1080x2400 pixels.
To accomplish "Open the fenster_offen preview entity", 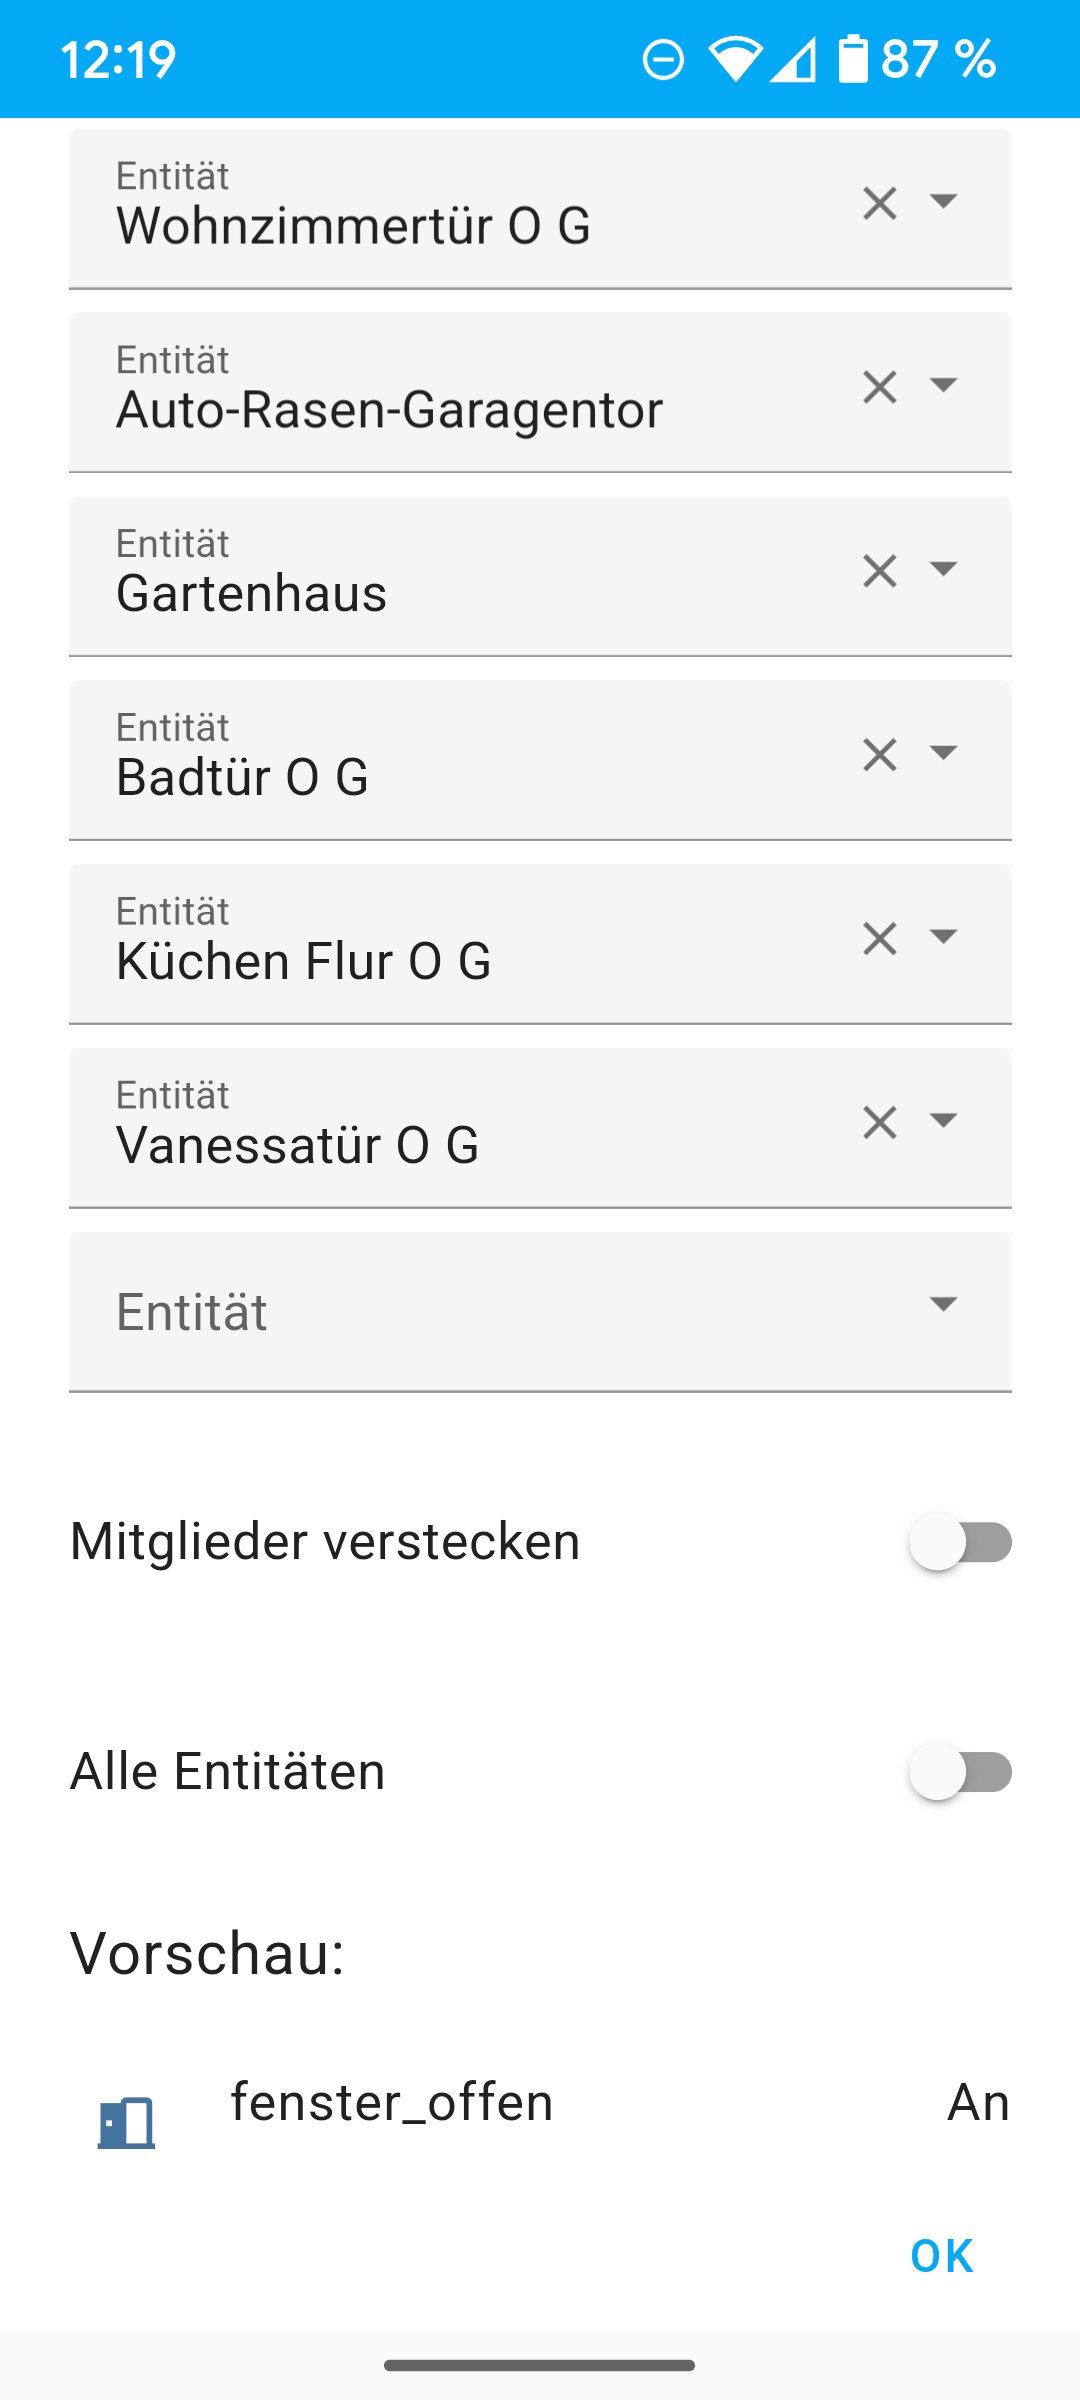I will 392,2102.
